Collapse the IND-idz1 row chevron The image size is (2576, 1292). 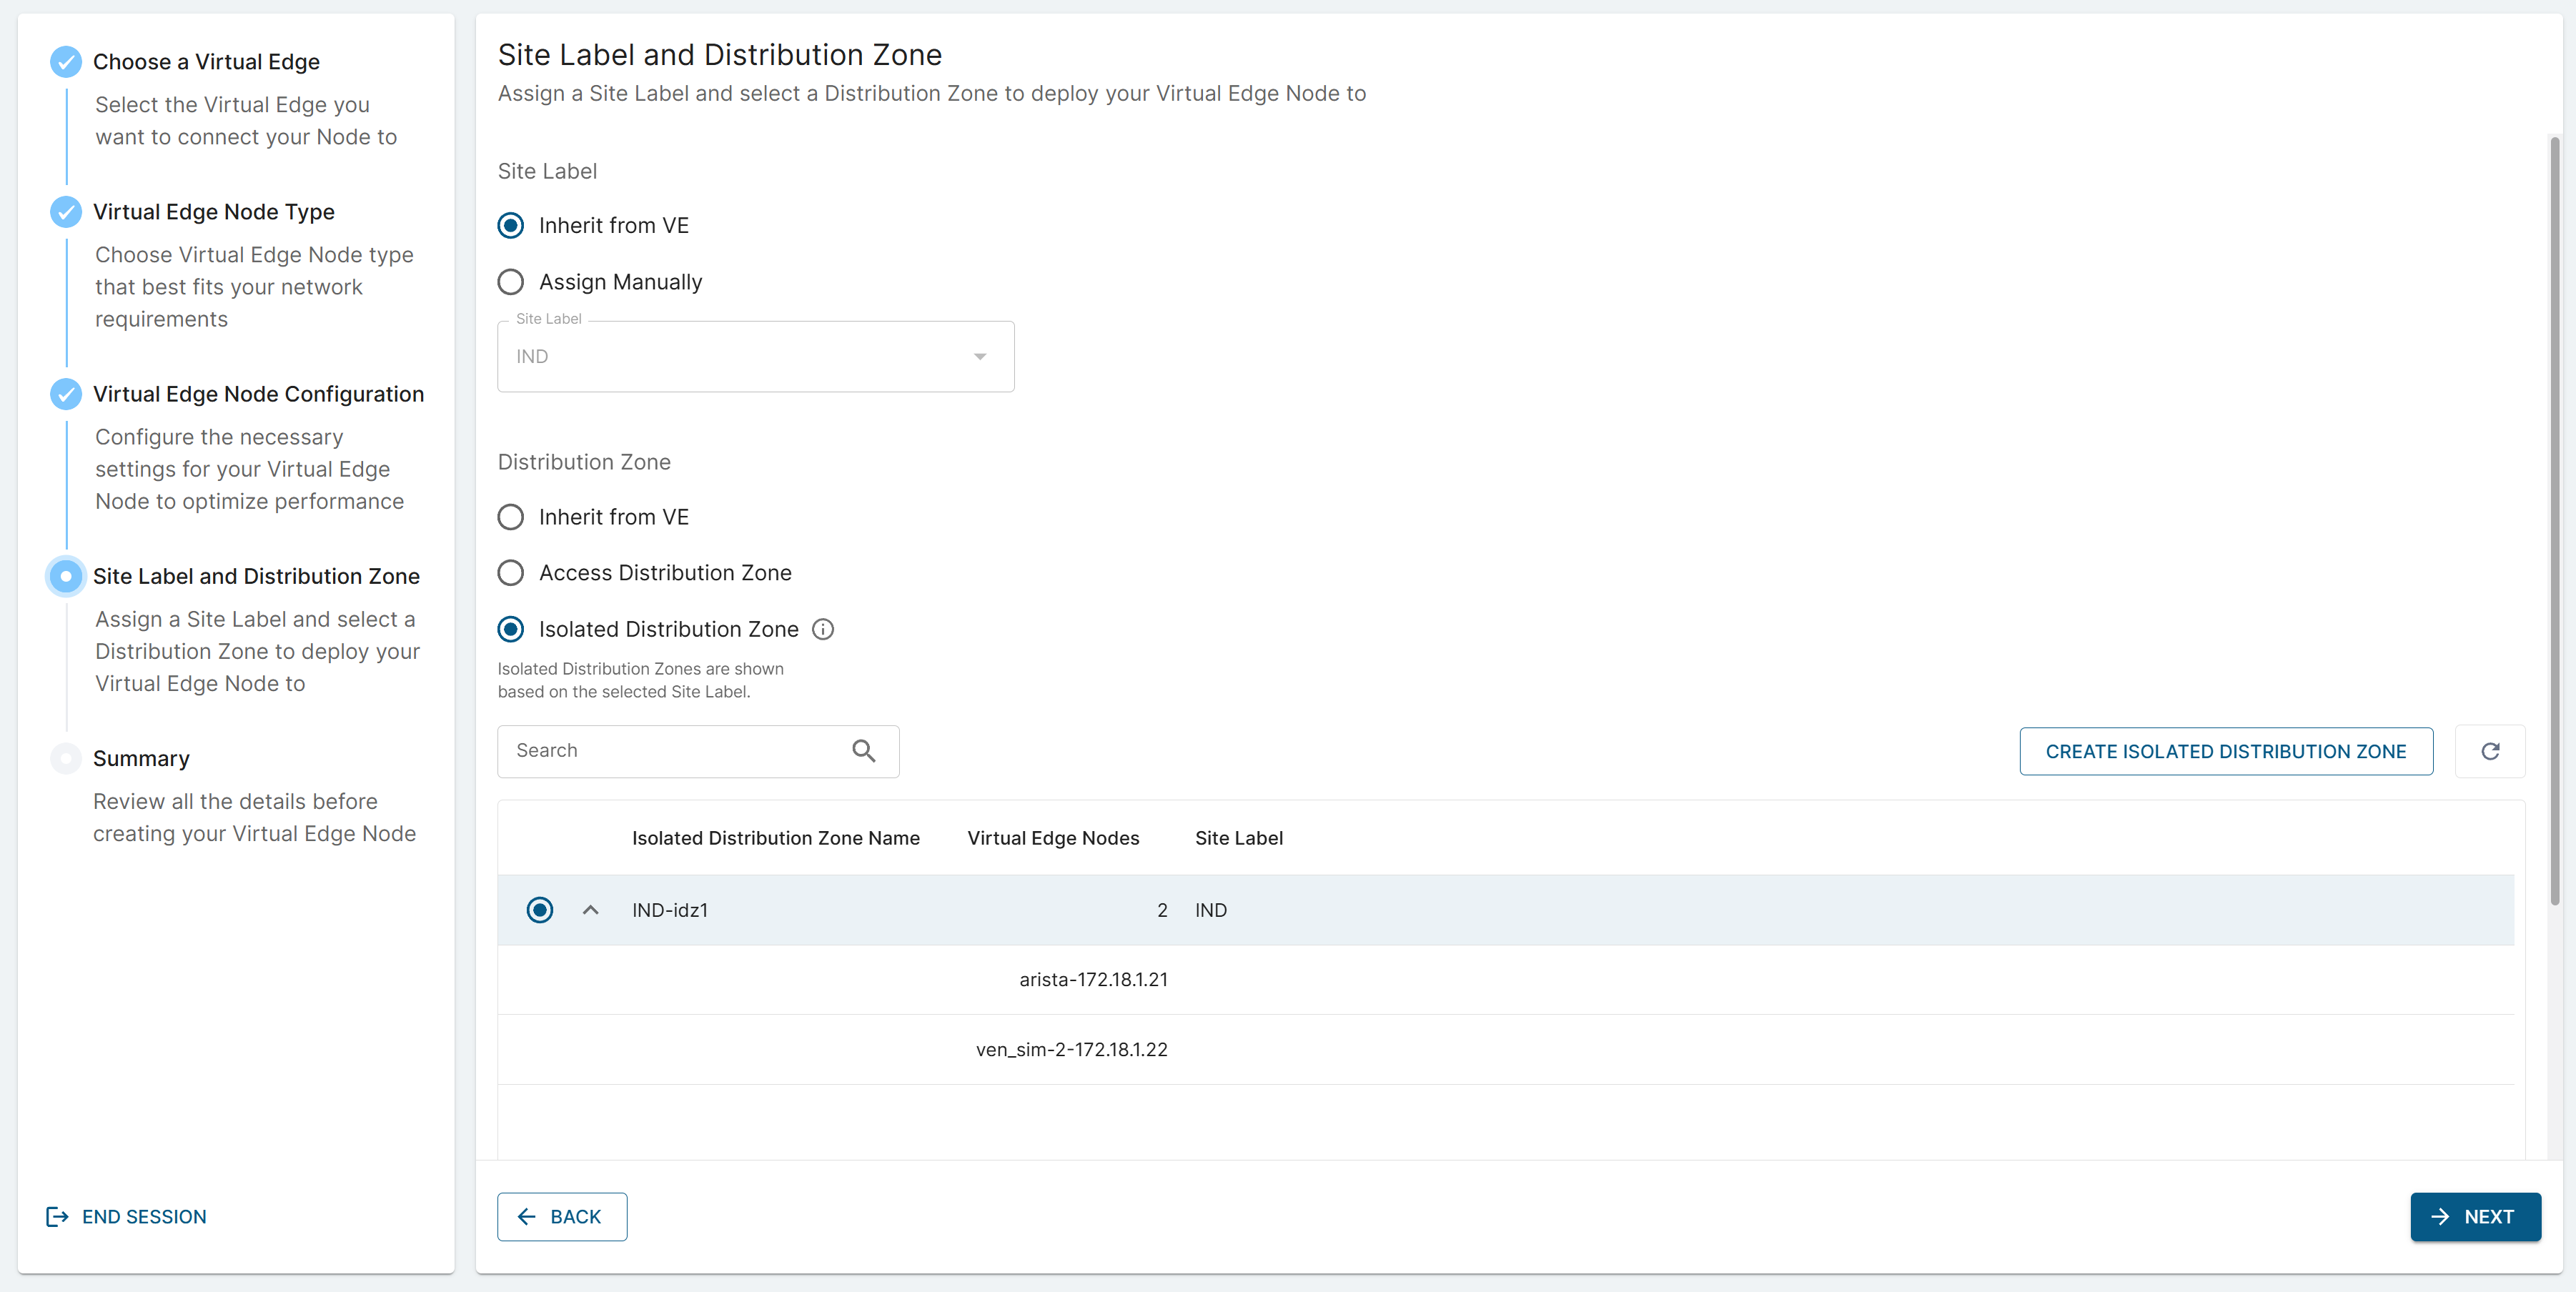pyautogui.click(x=590, y=910)
